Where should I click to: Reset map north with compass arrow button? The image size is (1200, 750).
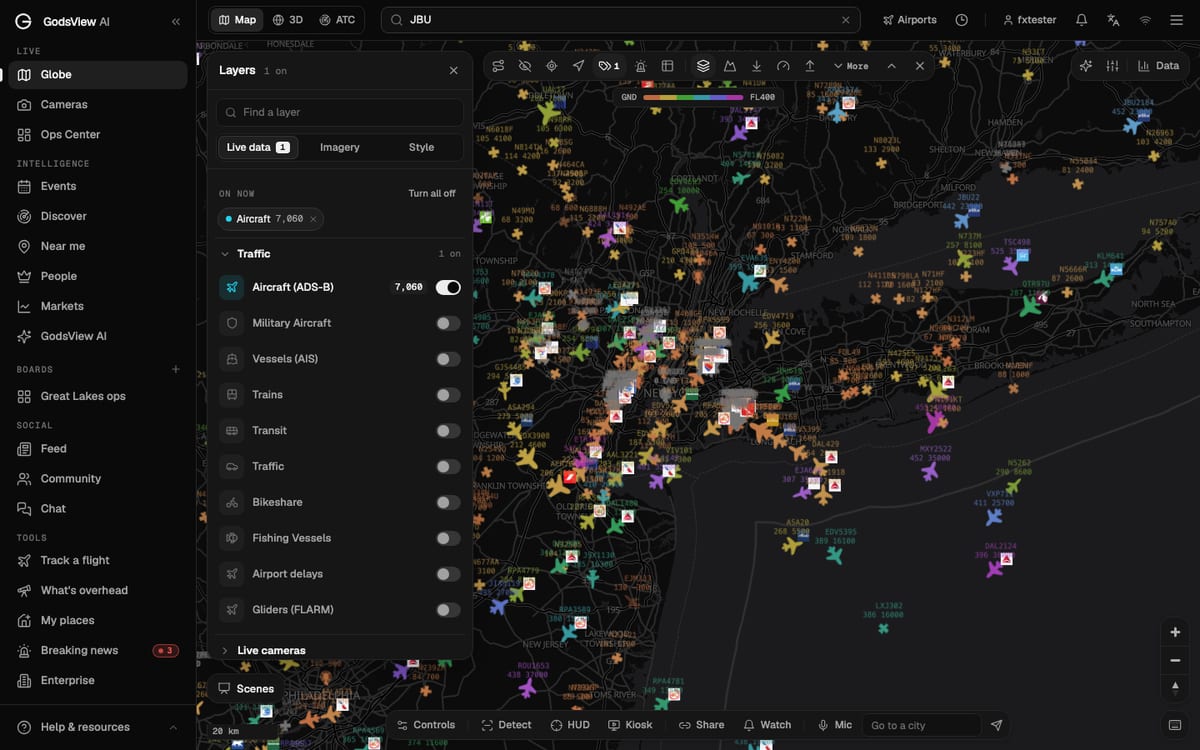point(1175,687)
